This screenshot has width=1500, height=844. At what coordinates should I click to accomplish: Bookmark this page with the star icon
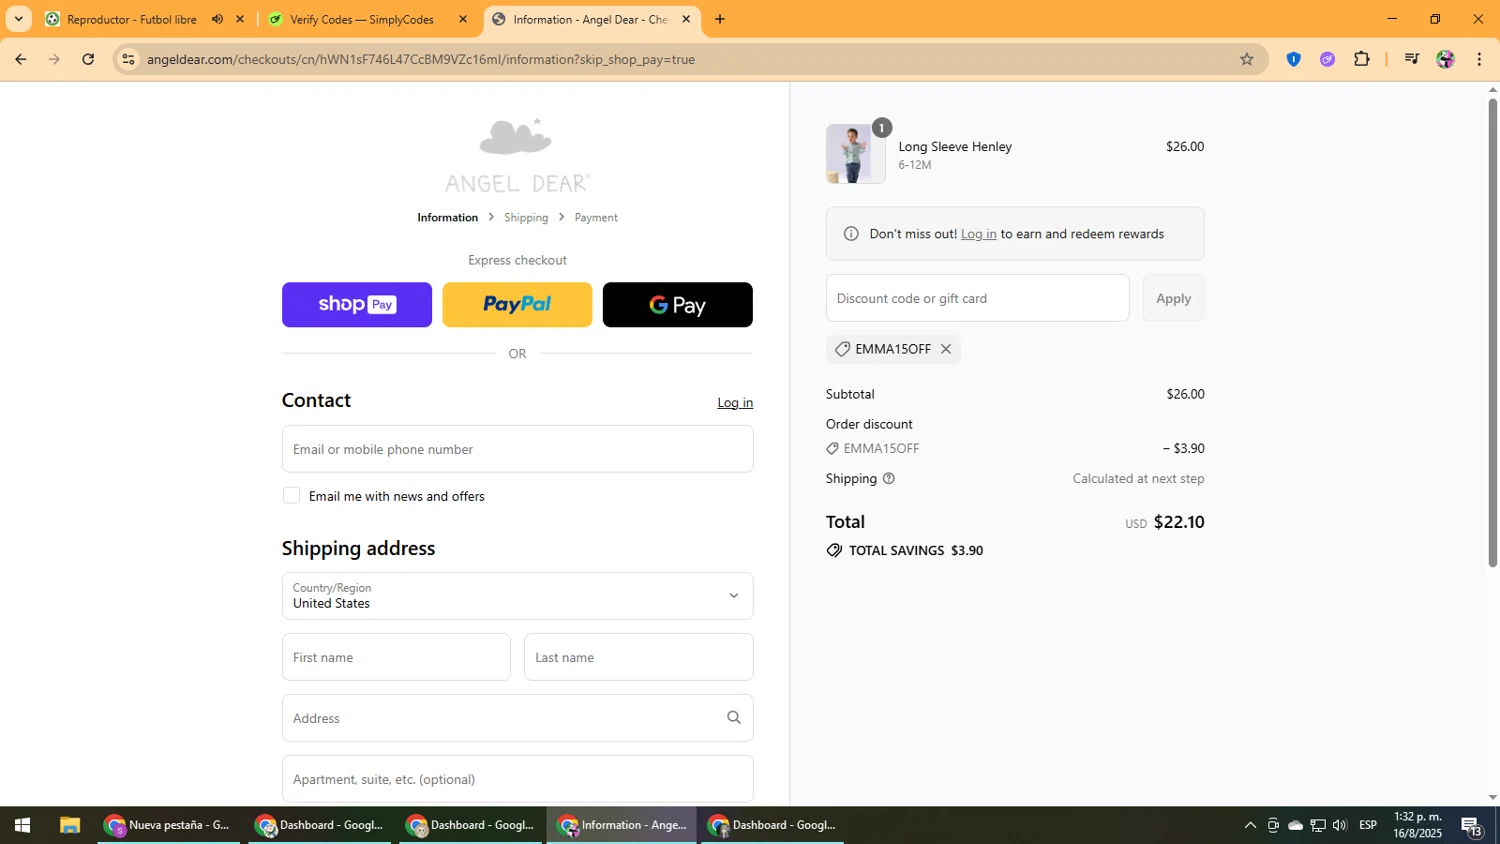point(1246,59)
